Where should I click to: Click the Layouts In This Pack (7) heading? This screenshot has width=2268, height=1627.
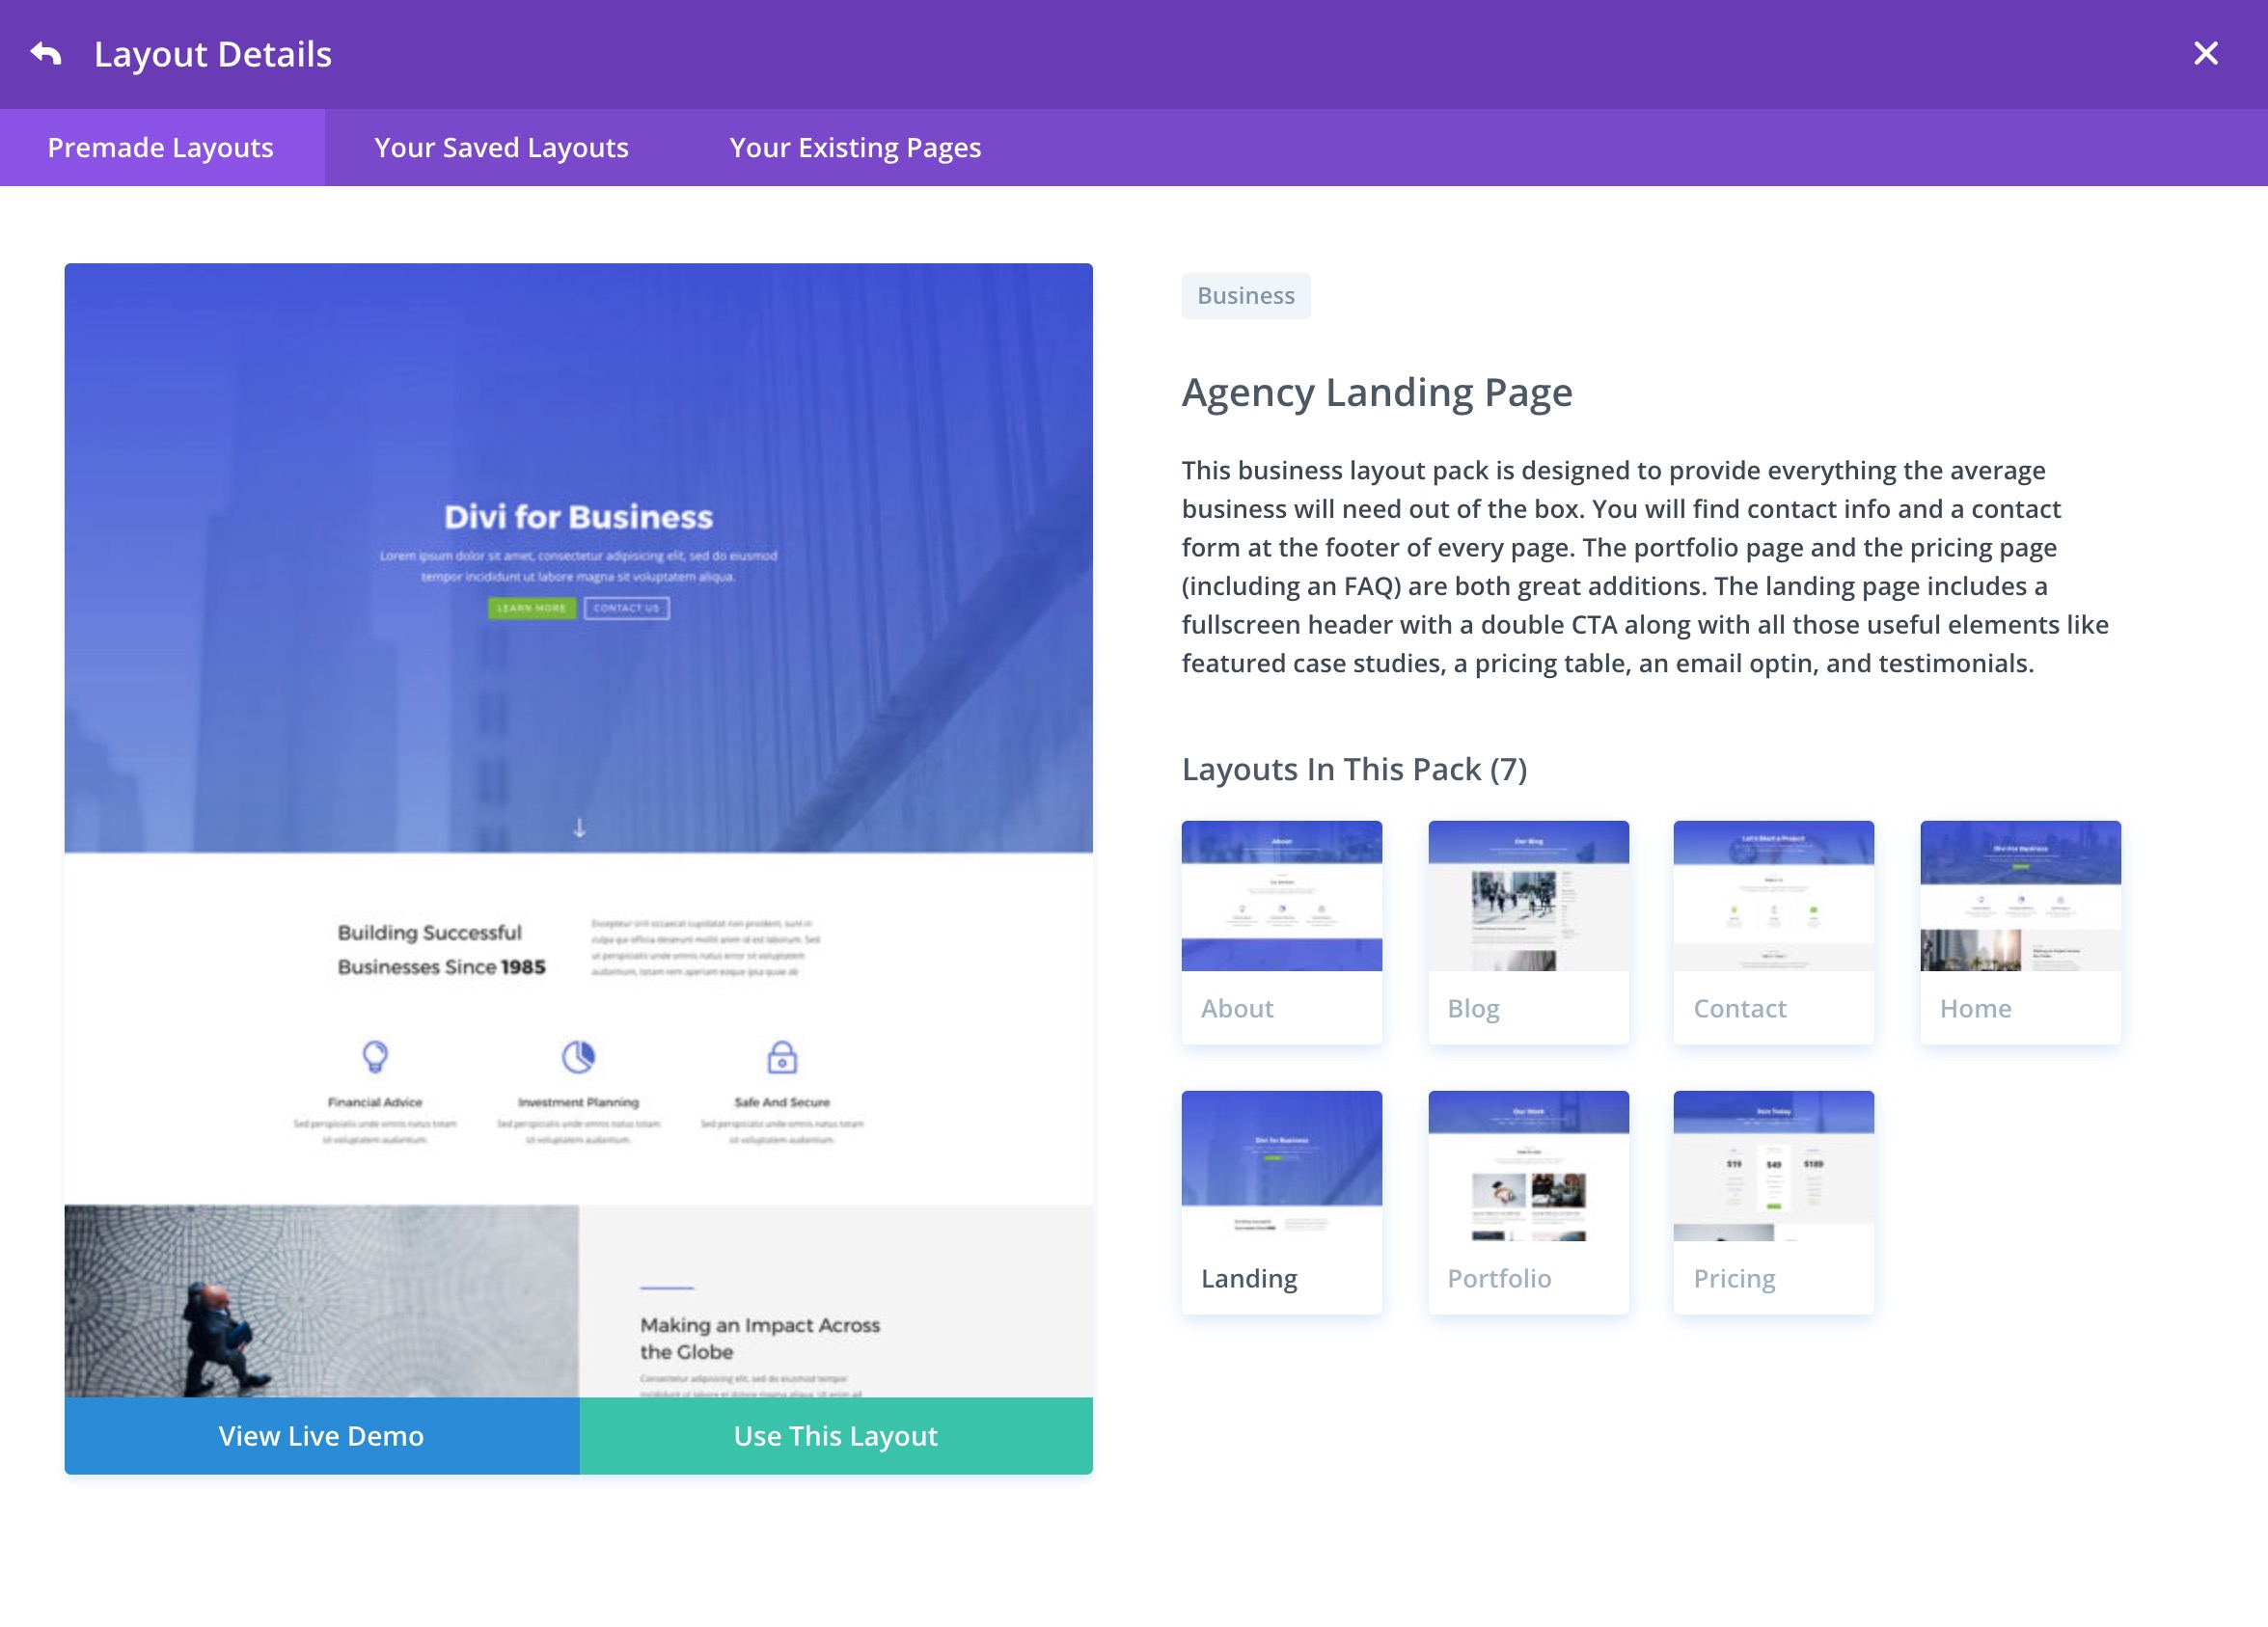1354,769
